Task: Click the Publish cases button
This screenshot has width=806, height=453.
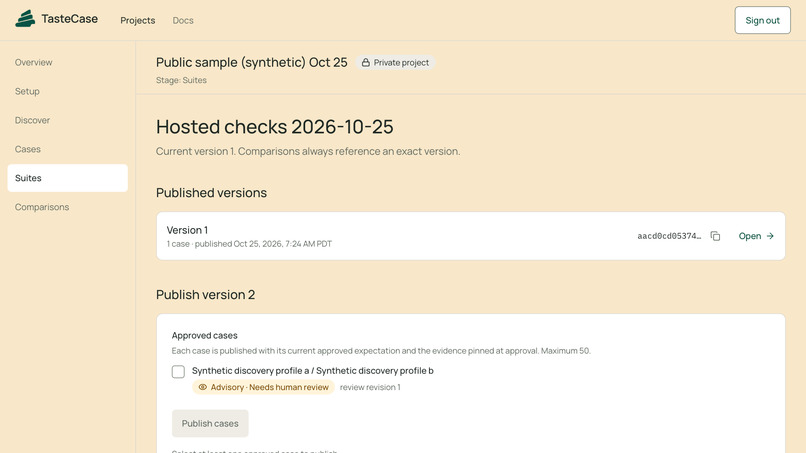Action: coord(210,423)
